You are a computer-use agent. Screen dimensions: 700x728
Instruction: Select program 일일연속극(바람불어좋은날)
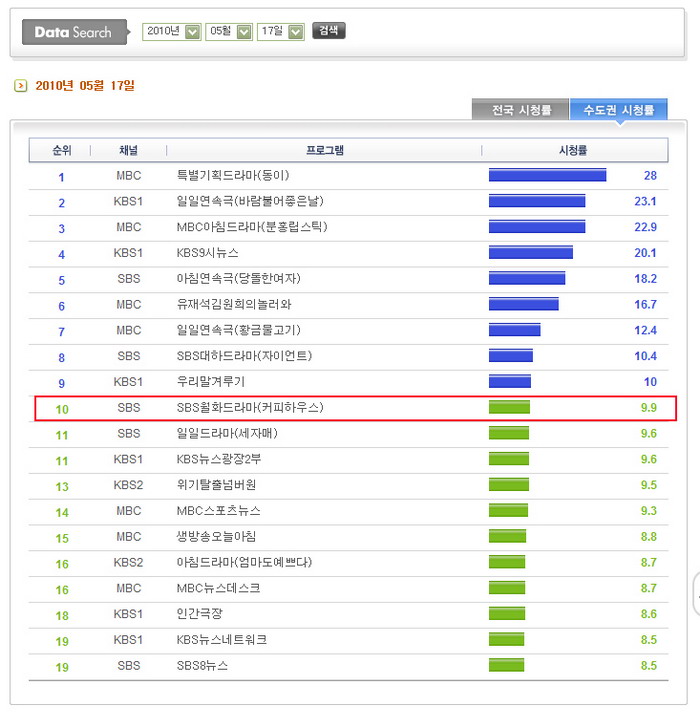[250, 201]
